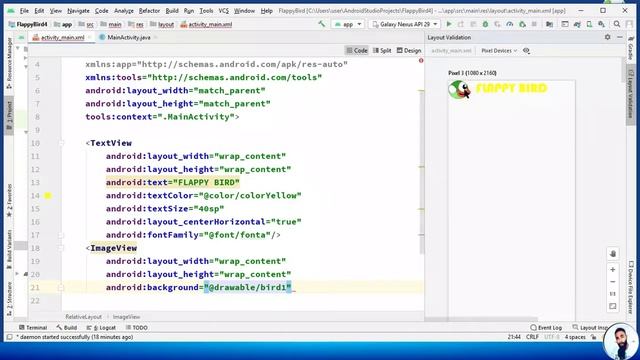640x360 pixels.
Task: Click the 4 spaces indent status entry
Action: [x=575, y=337]
